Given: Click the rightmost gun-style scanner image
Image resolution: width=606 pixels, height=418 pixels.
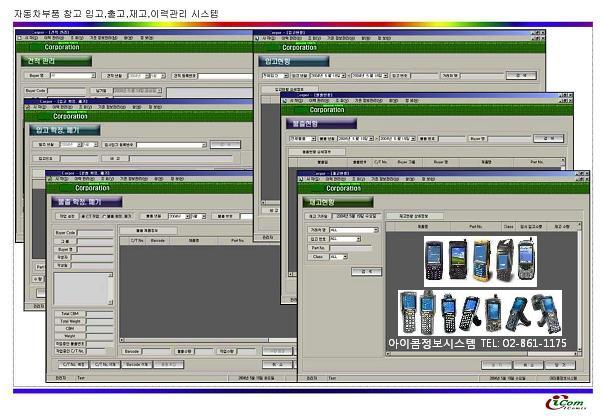Looking at the screenshot, I should coord(545,312).
